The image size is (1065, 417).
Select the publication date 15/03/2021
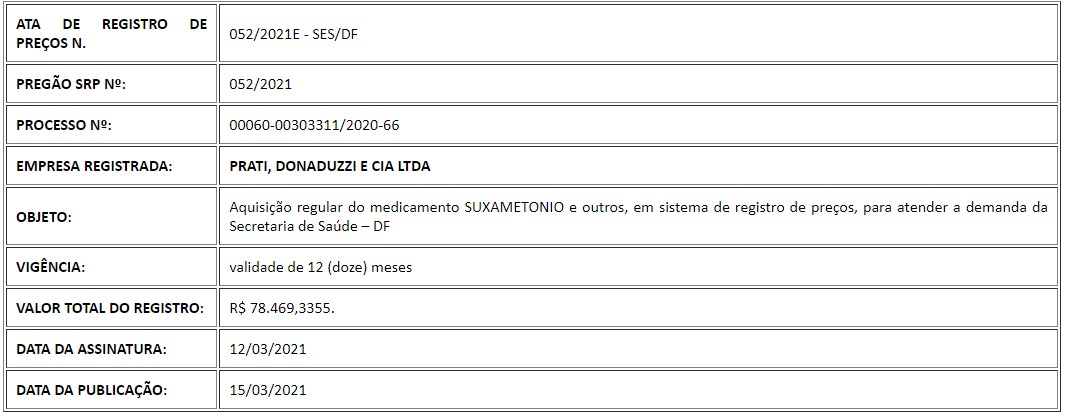pos(268,390)
